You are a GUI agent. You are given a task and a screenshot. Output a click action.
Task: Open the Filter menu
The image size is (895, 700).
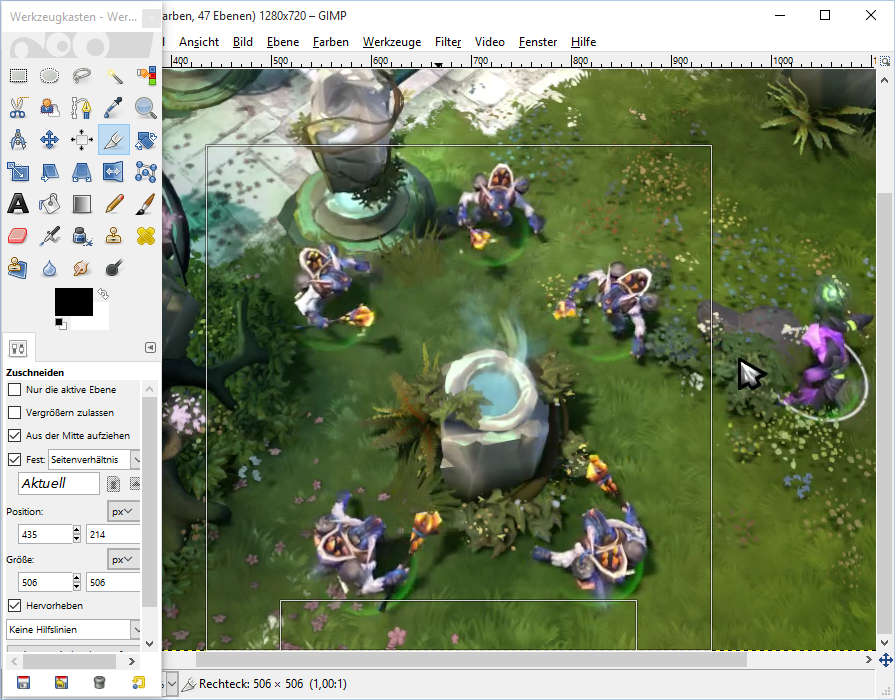pyautogui.click(x=448, y=42)
